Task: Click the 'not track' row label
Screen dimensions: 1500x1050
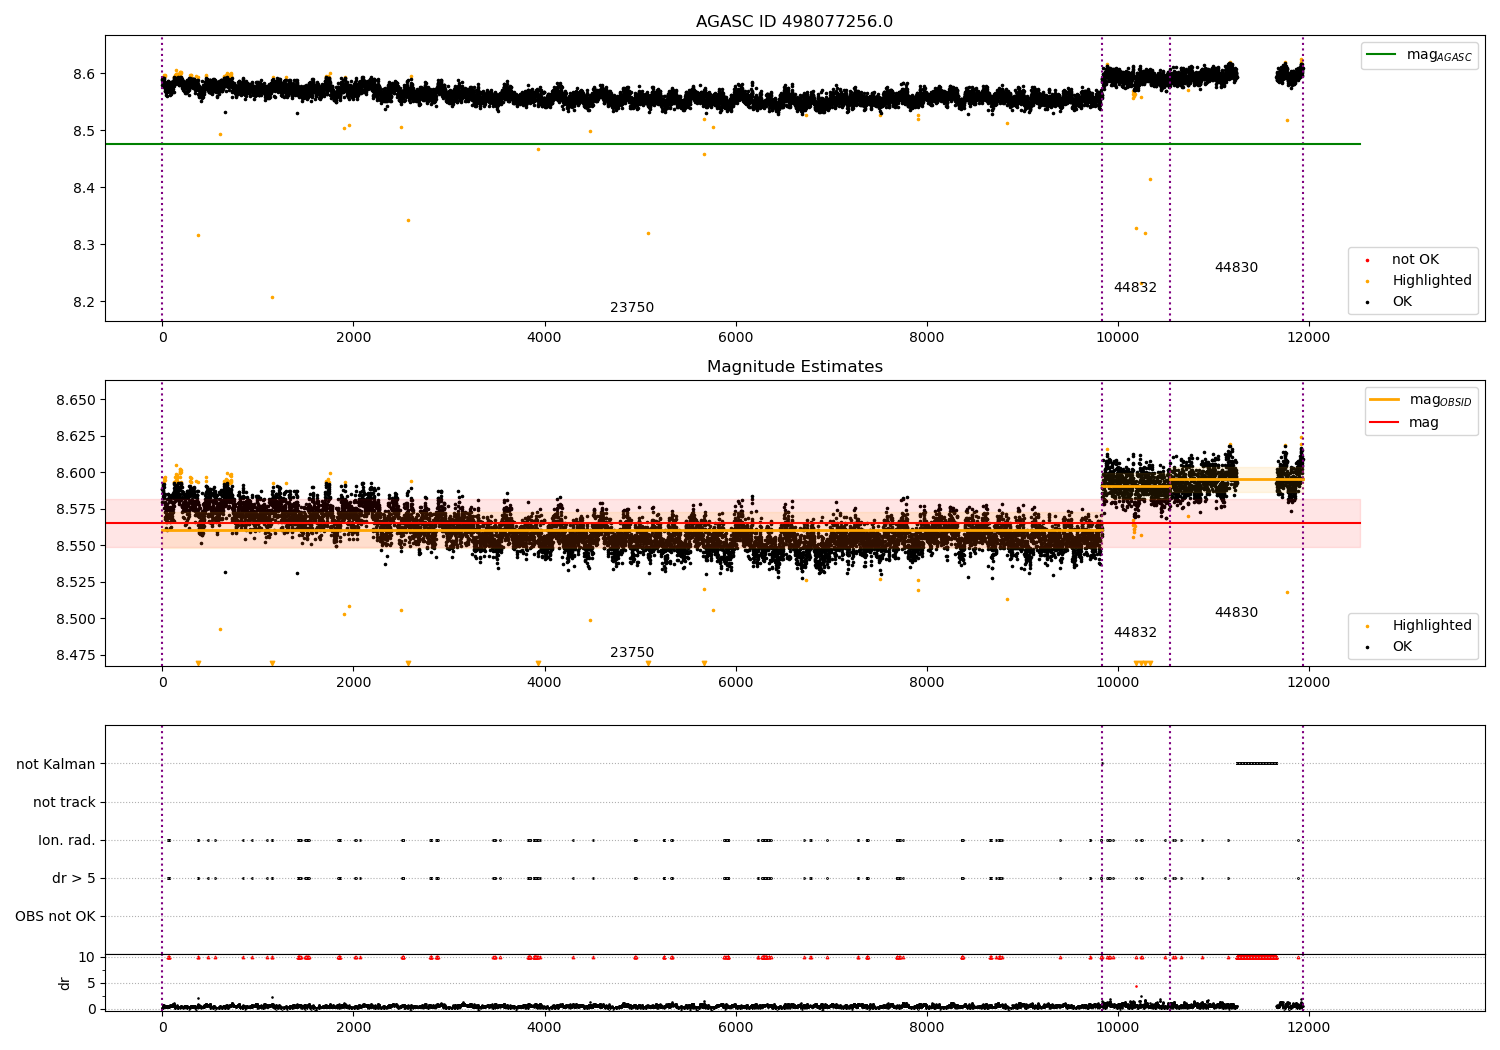Action: click(64, 802)
